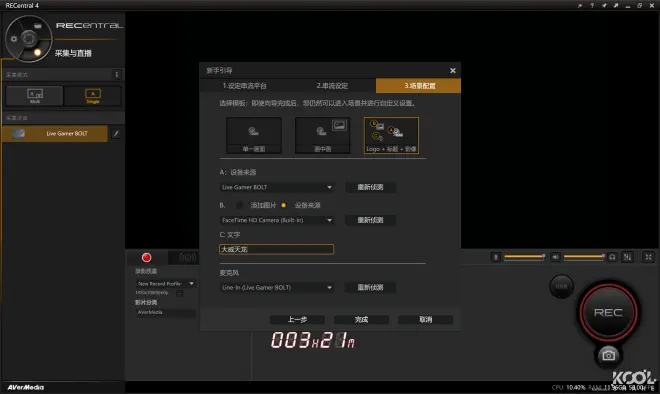Re-detect devices for source B
The width and height of the screenshot is (660, 394).
(x=370, y=220)
